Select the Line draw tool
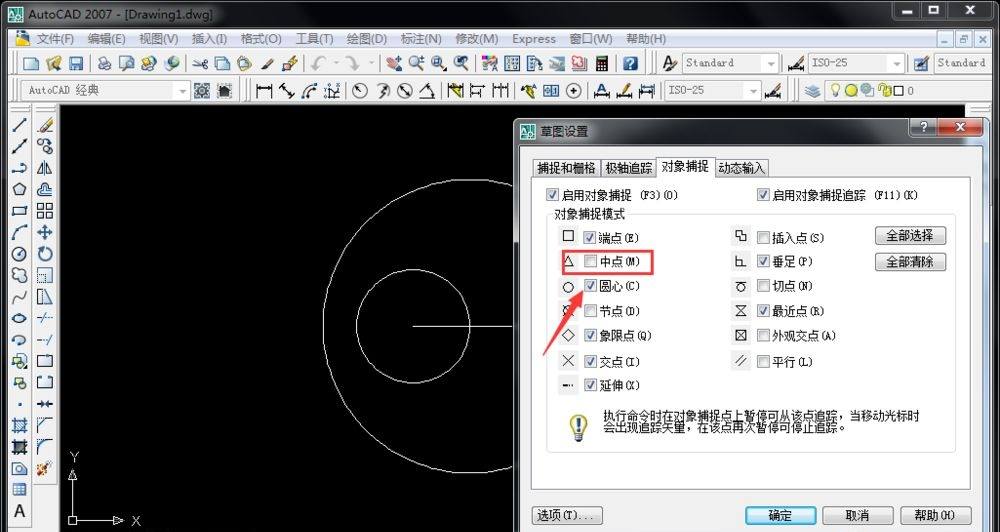This screenshot has height=532, width=1000. 19,125
